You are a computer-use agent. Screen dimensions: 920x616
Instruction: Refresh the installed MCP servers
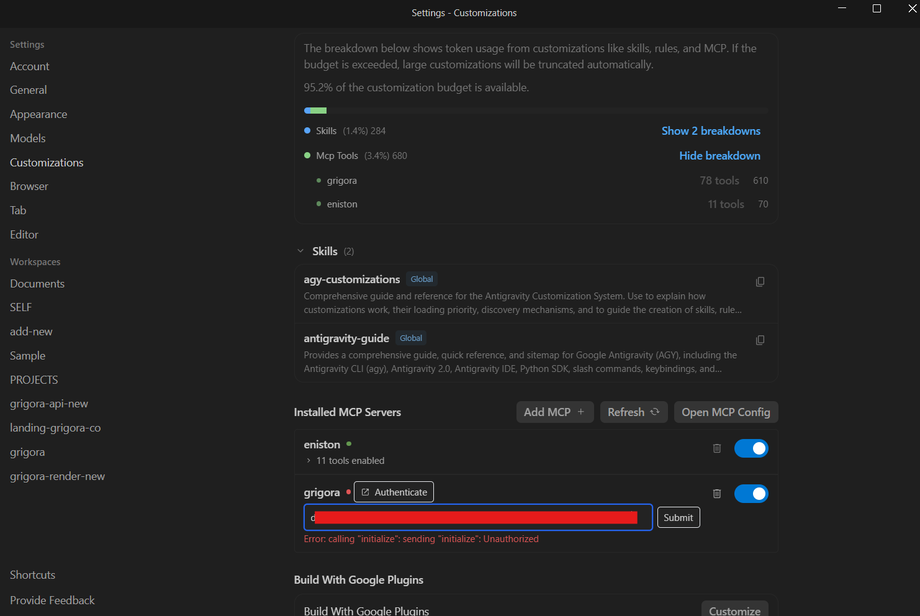(x=634, y=412)
